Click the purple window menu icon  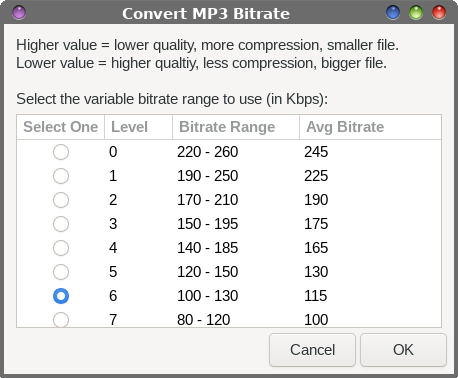click(x=19, y=13)
